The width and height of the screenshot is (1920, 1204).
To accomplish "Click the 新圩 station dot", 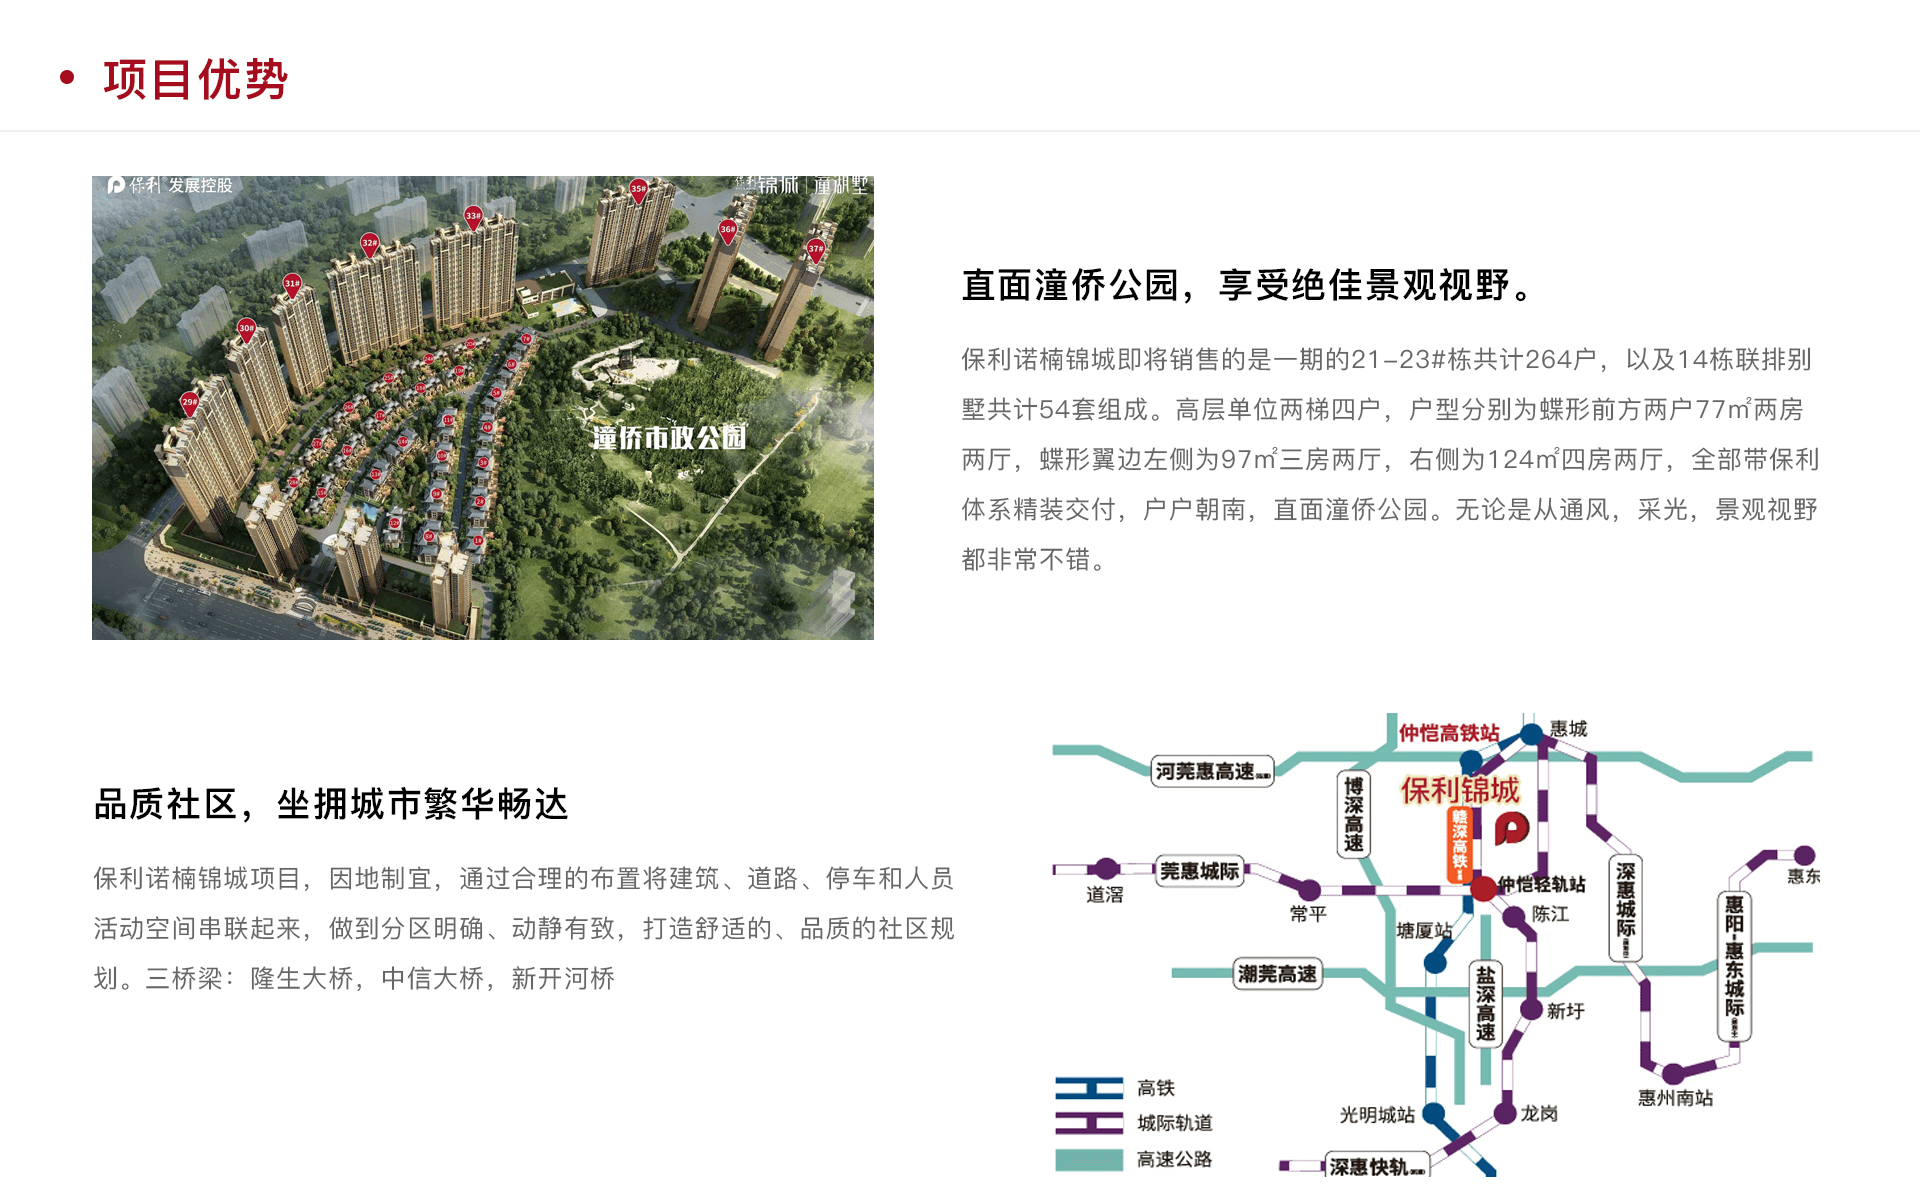I will [x=1530, y=1009].
